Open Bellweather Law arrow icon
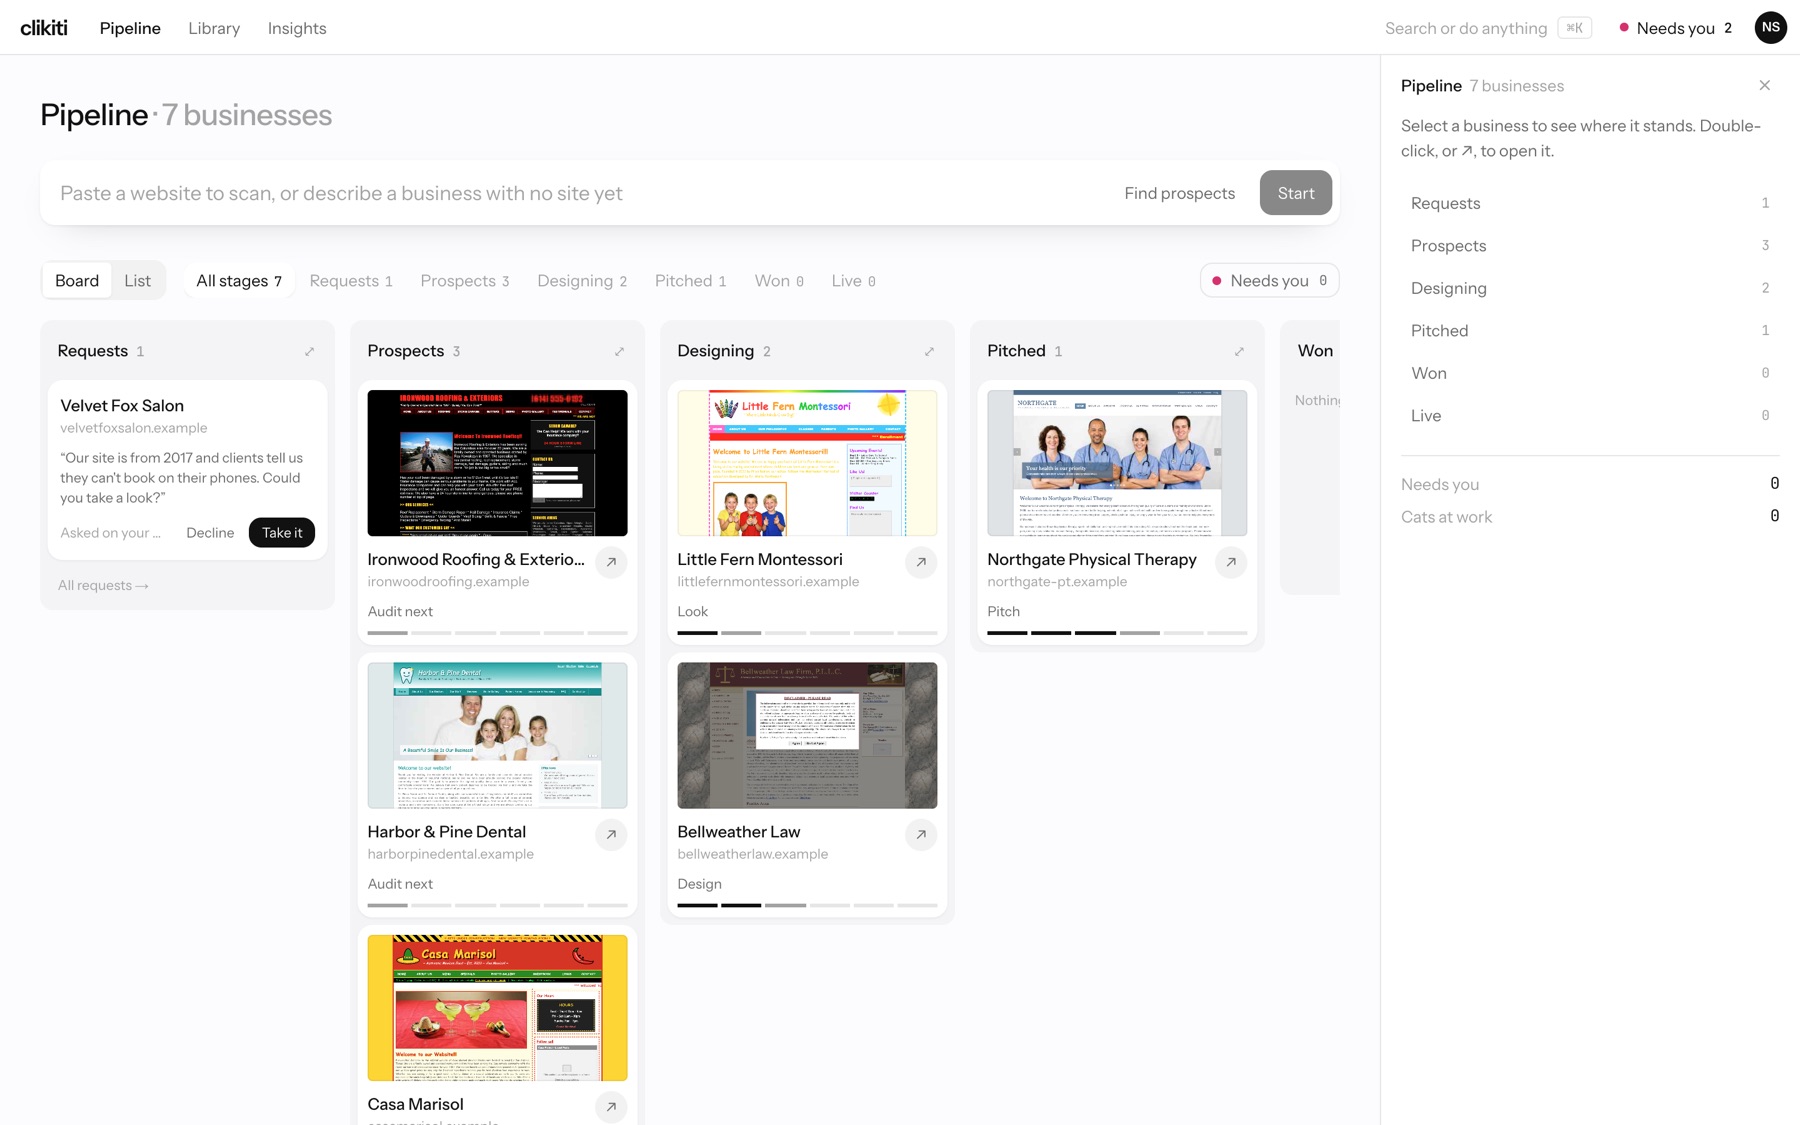1800x1125 pixels. coord(921,834)
